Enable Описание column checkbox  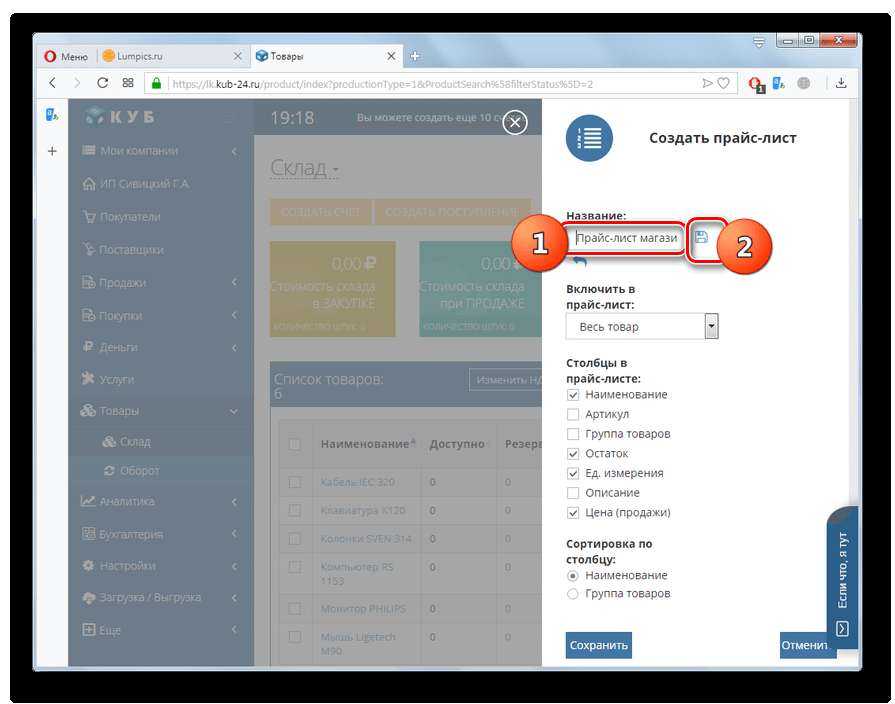click(x=573, y=493)
